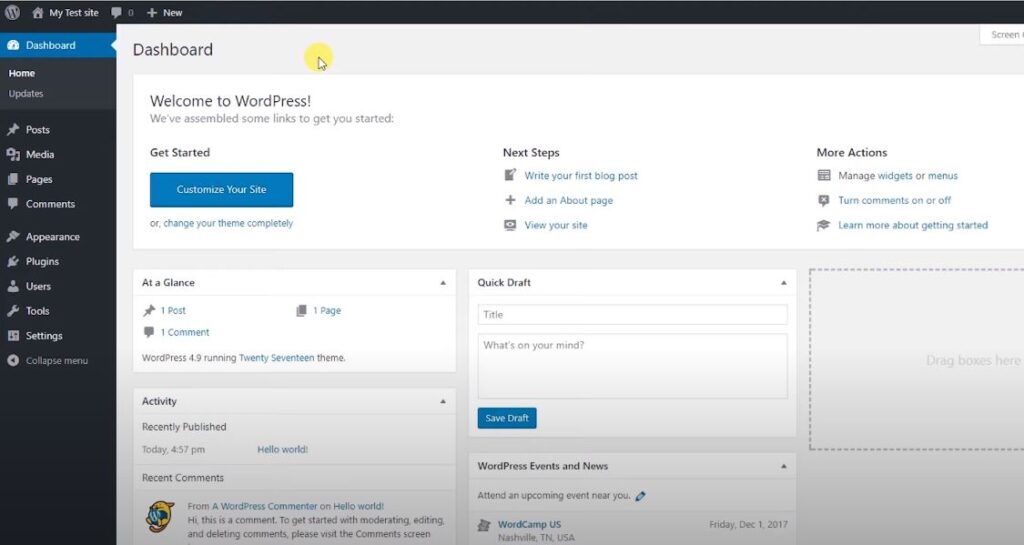Click the Pages icon in sidebar
The width and height of the screenshot is (1024, 545).
point(13,179)
